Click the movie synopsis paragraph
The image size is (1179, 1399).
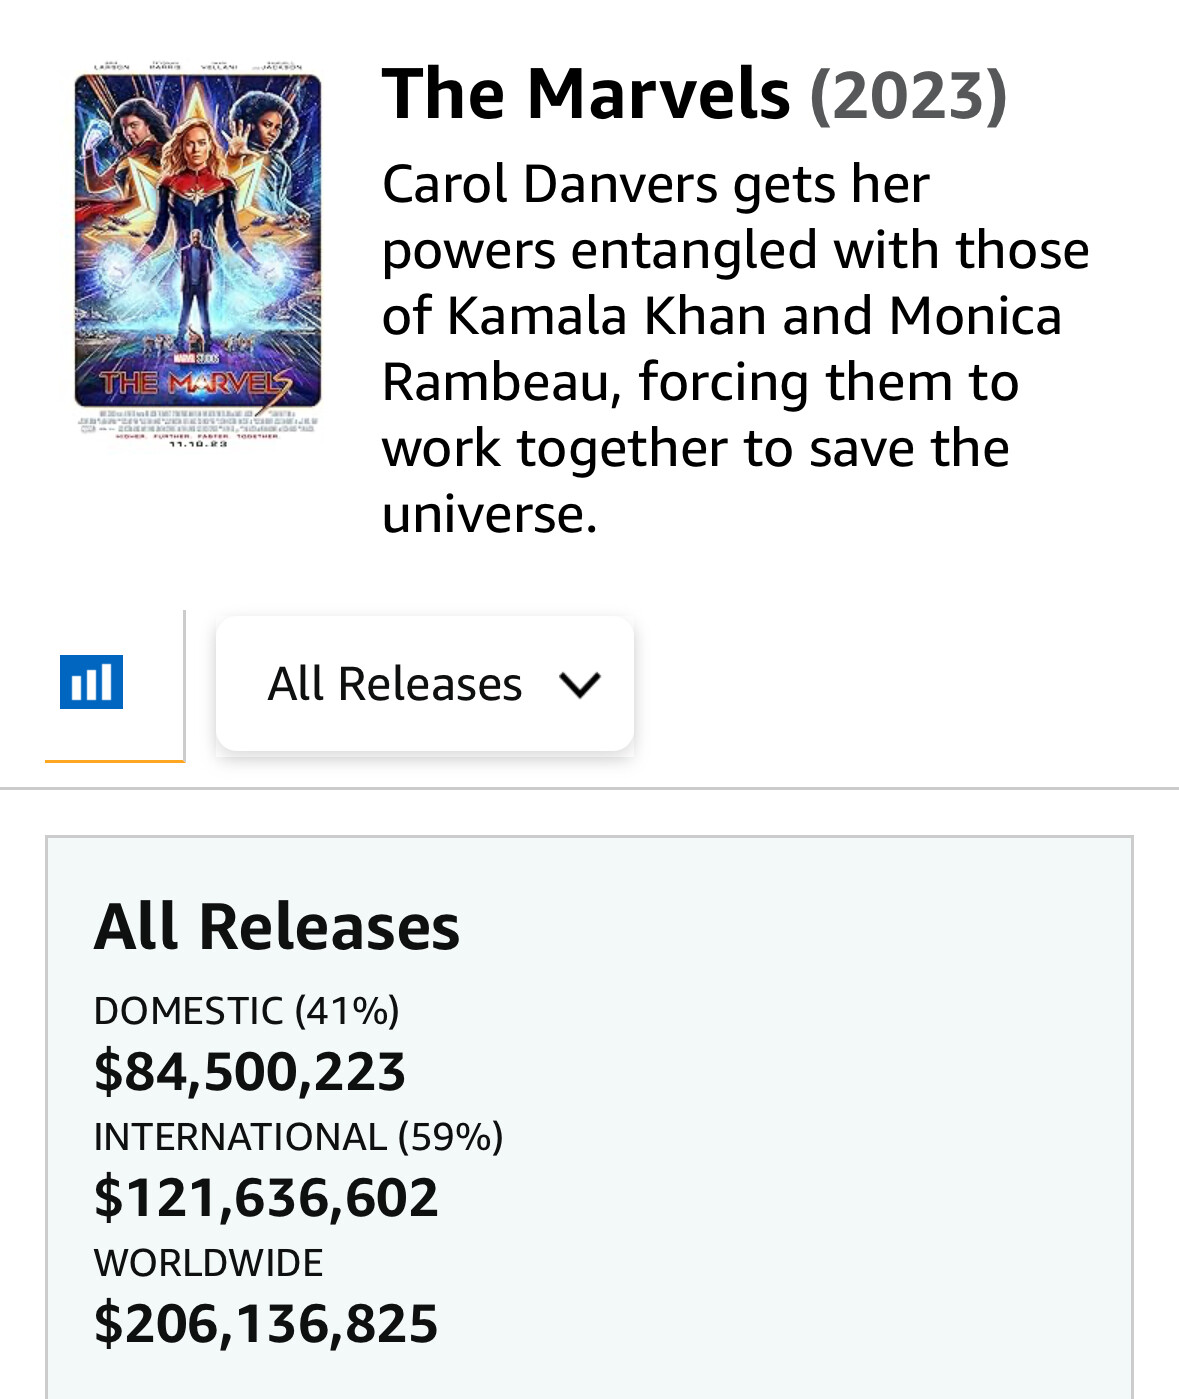pos(735,348)
